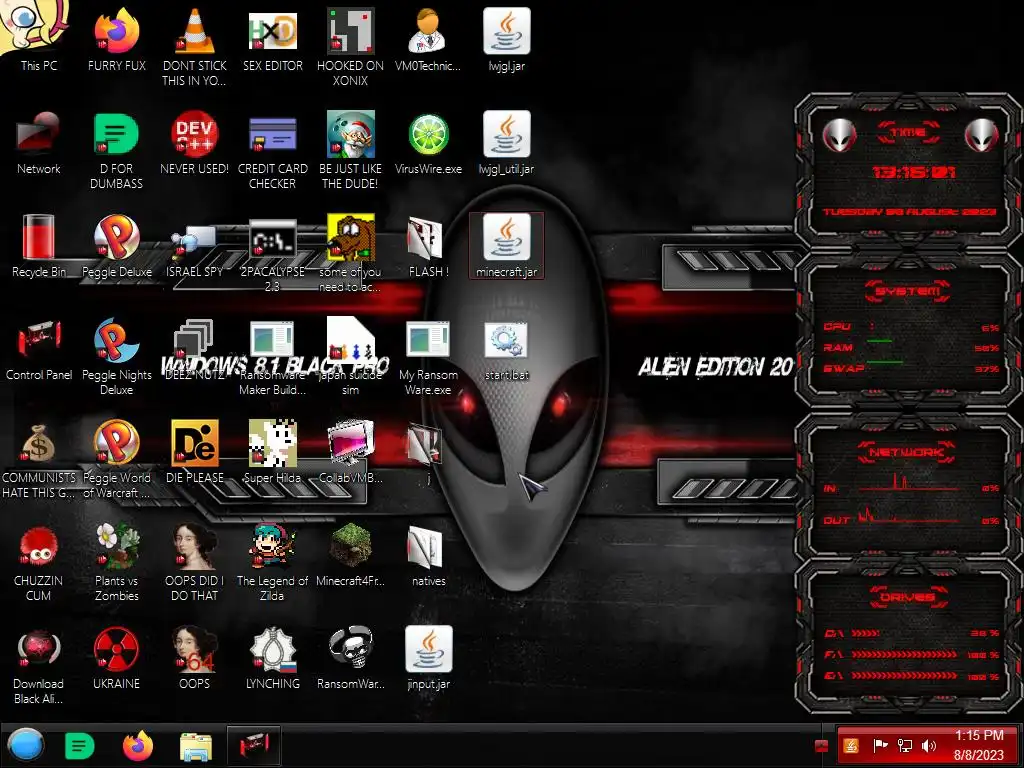1024x768 pixels.
Task: Select the lwjgl_util.jar file
Action: [506, 142]
